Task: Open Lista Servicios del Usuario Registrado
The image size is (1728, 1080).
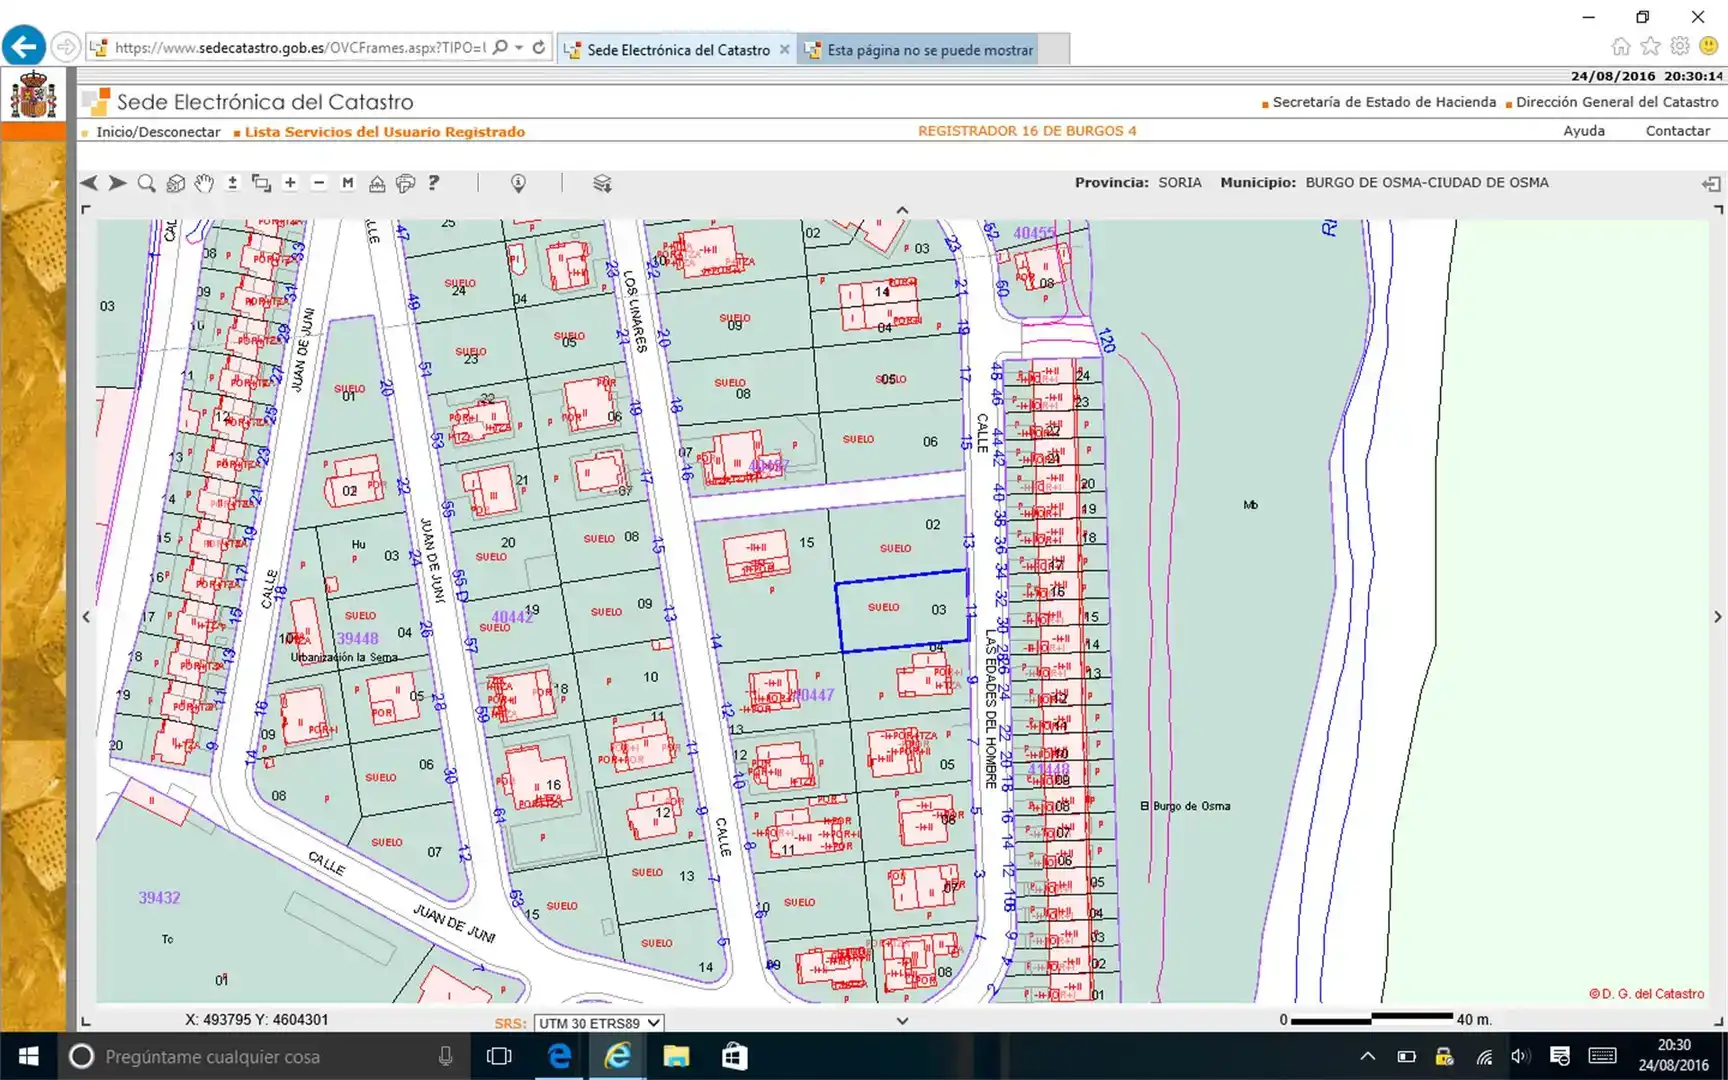Action: pos(385,132)
